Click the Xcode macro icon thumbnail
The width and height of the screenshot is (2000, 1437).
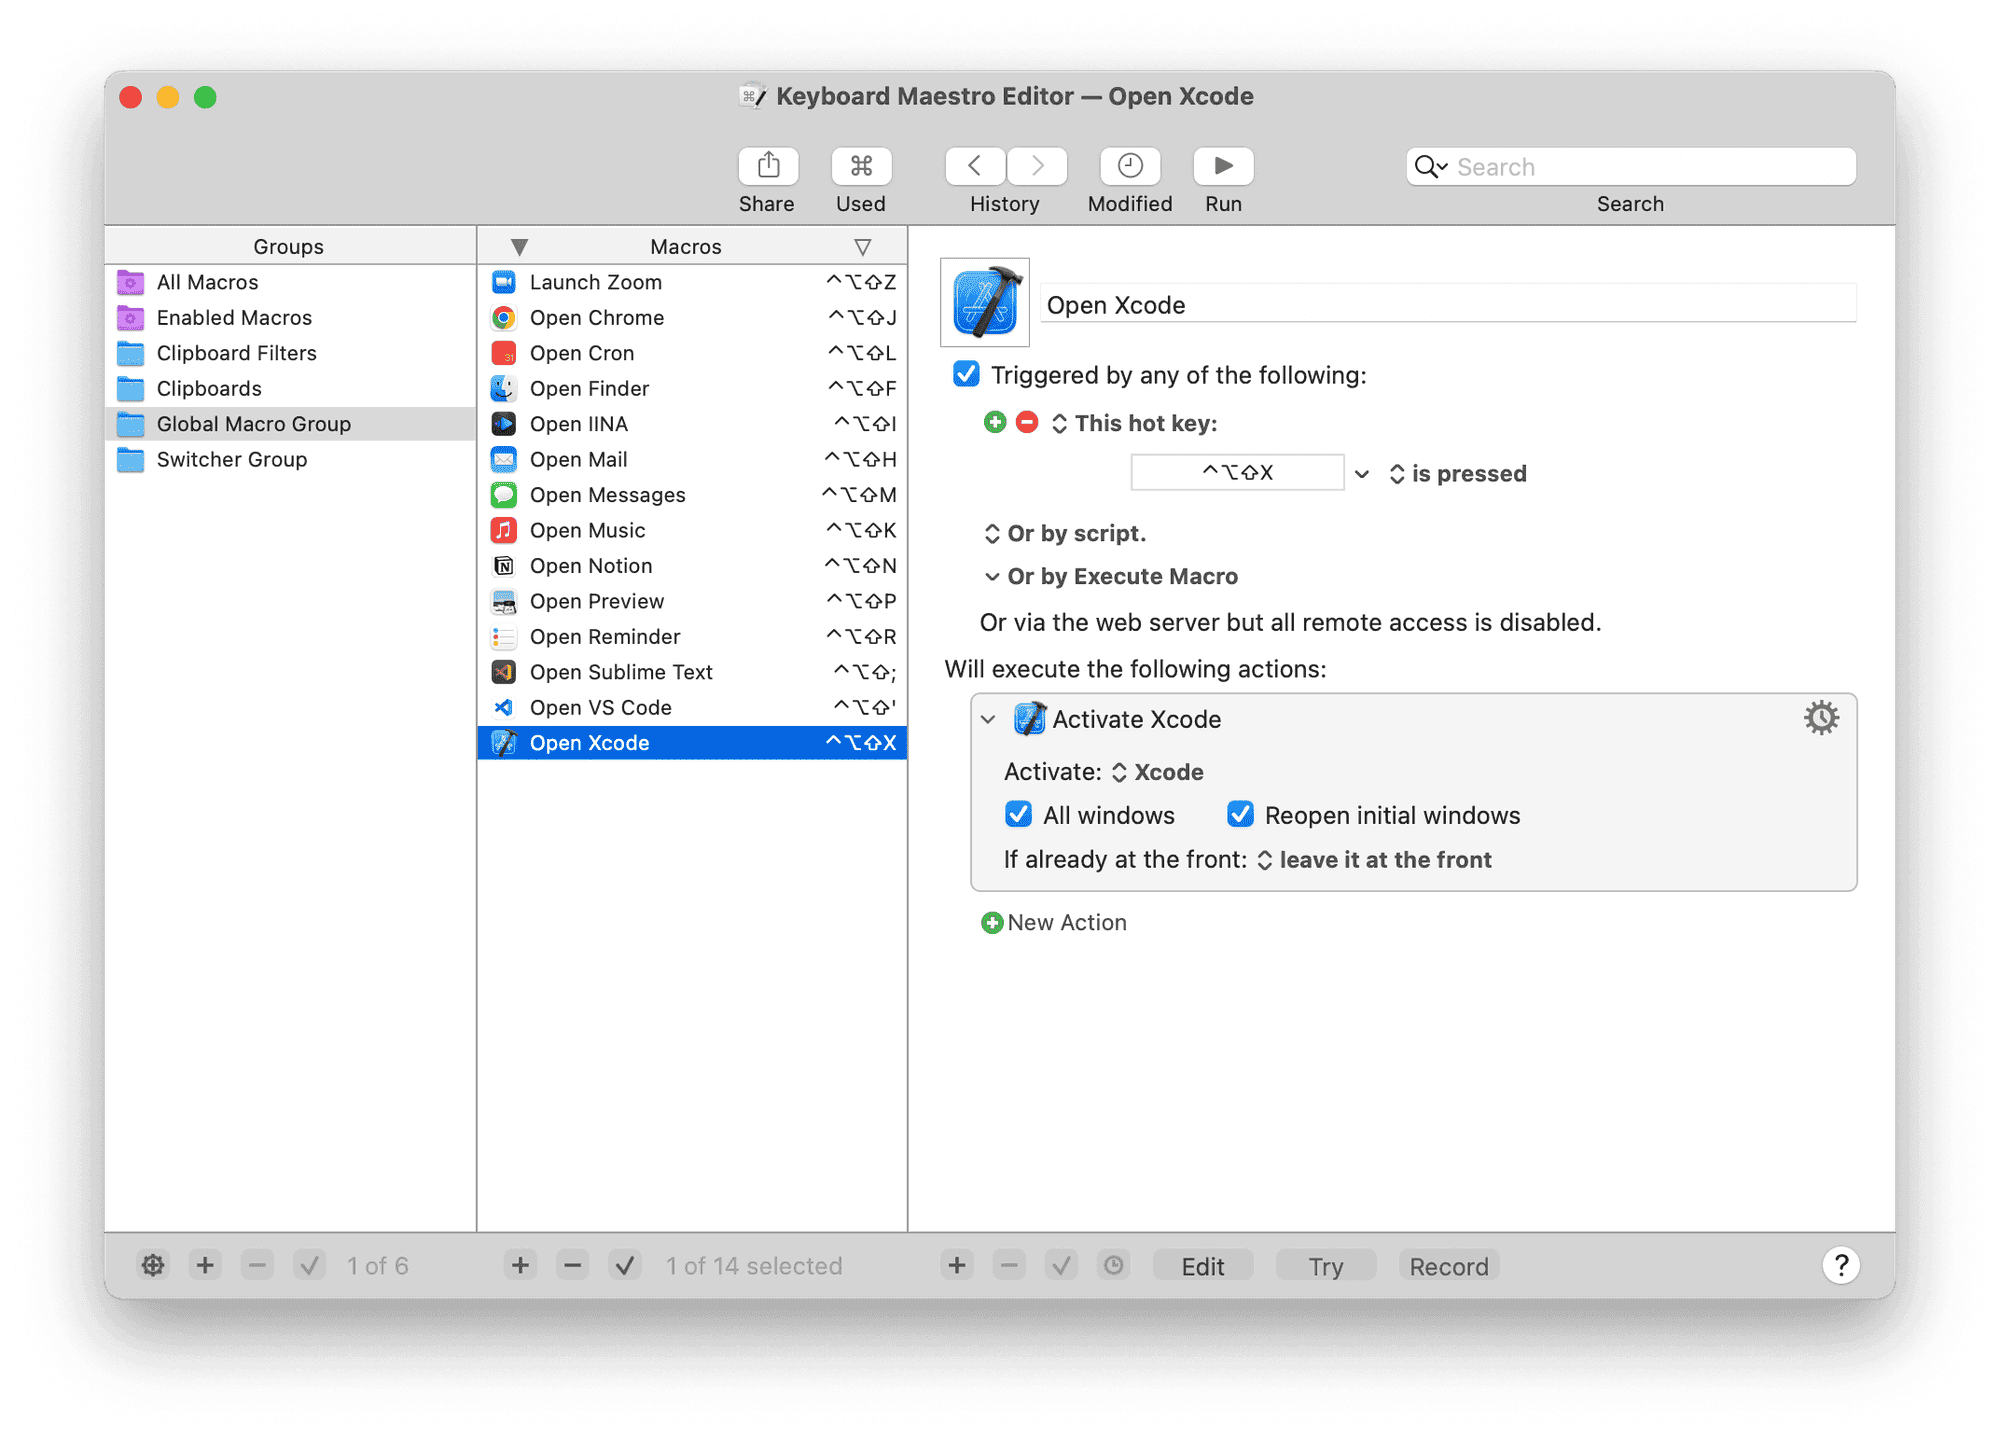(985, 303)
